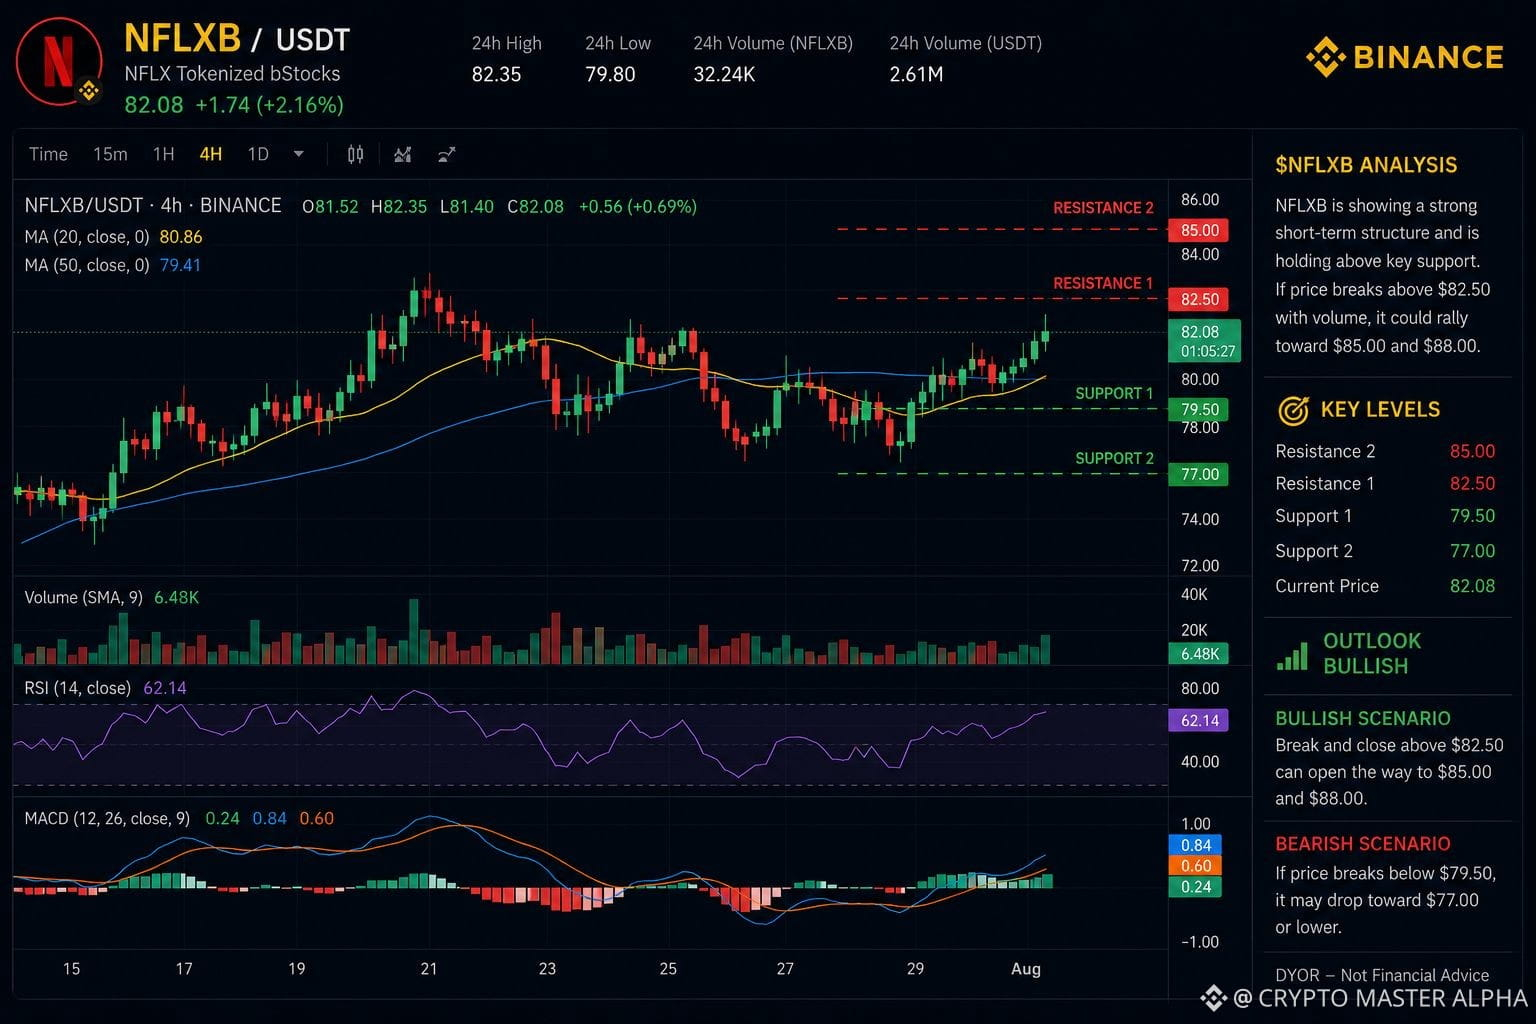This screenshot has width=1536, height=1024.
Task: Click the green 77.00 price axis tag
Action: tap(1198, 474)
